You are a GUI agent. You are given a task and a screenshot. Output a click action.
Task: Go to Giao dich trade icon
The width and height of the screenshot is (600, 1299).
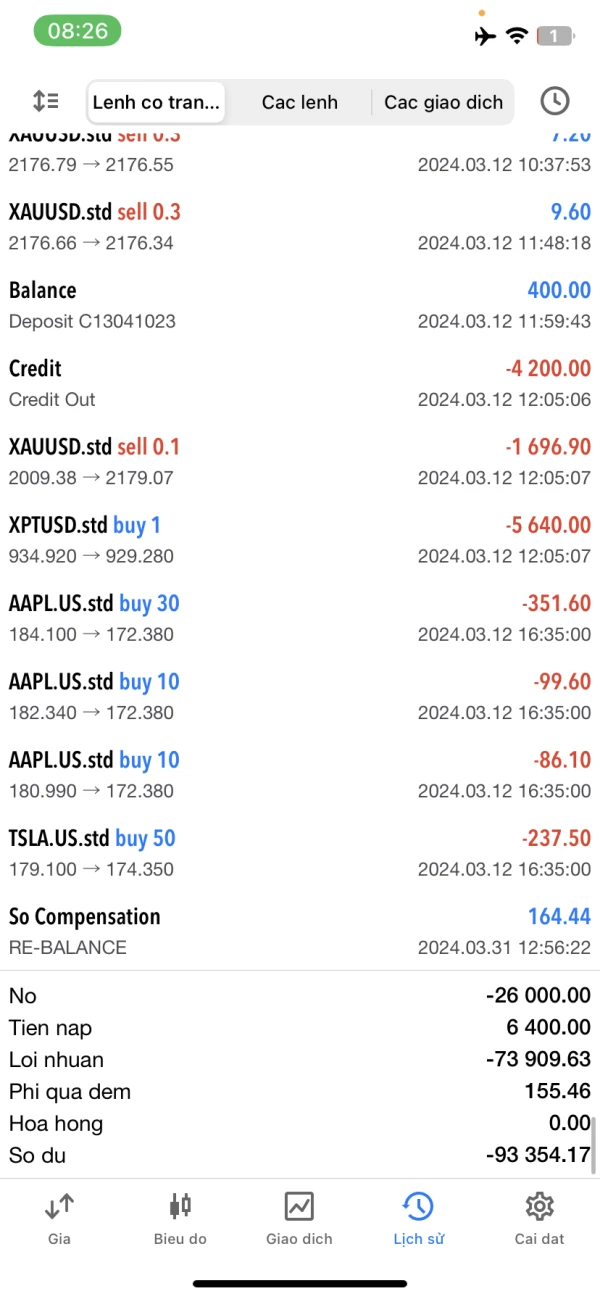pos(299,1218)
